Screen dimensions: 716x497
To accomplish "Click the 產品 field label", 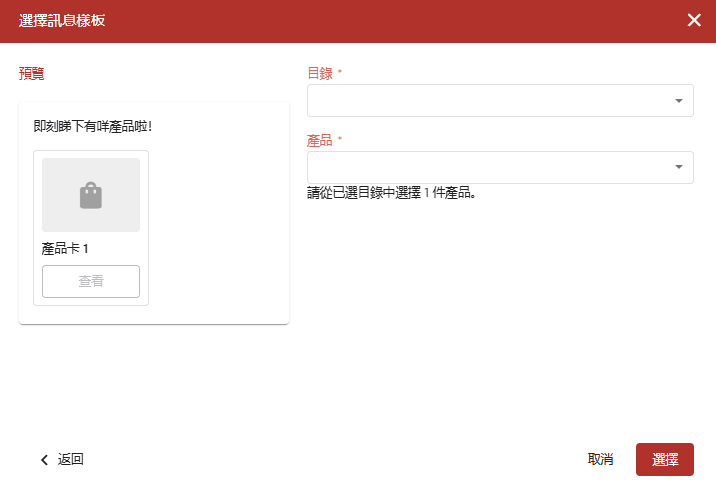I will (320, 140).
